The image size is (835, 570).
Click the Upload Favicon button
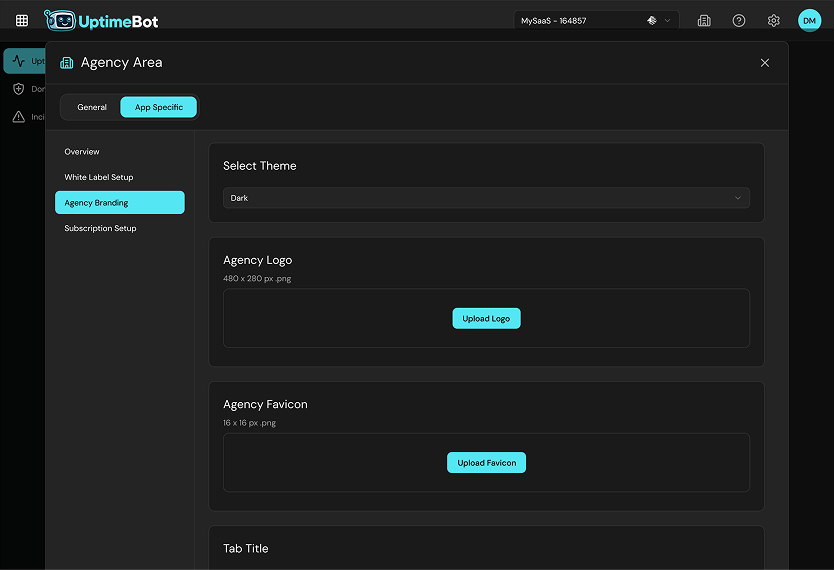coord(486,463)
